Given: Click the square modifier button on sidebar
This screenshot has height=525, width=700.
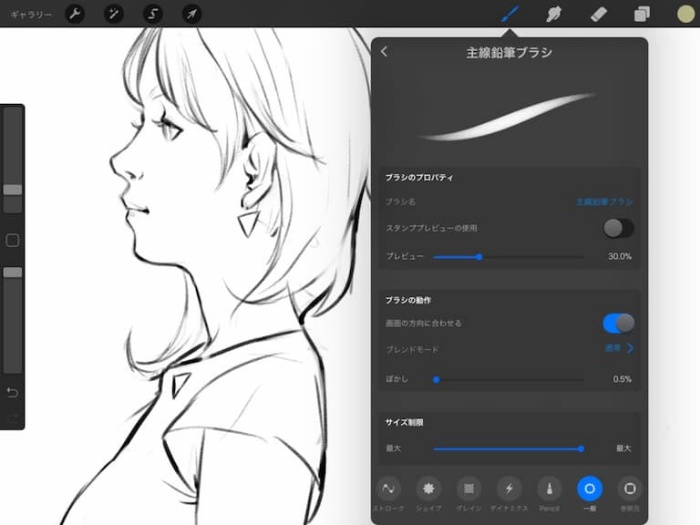Looking at the screenshot, I should 12,241.
